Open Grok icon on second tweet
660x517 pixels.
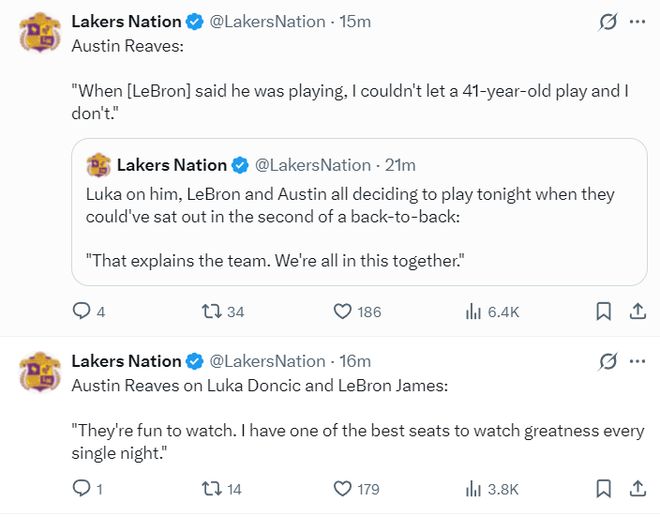[x=605, y=361]
